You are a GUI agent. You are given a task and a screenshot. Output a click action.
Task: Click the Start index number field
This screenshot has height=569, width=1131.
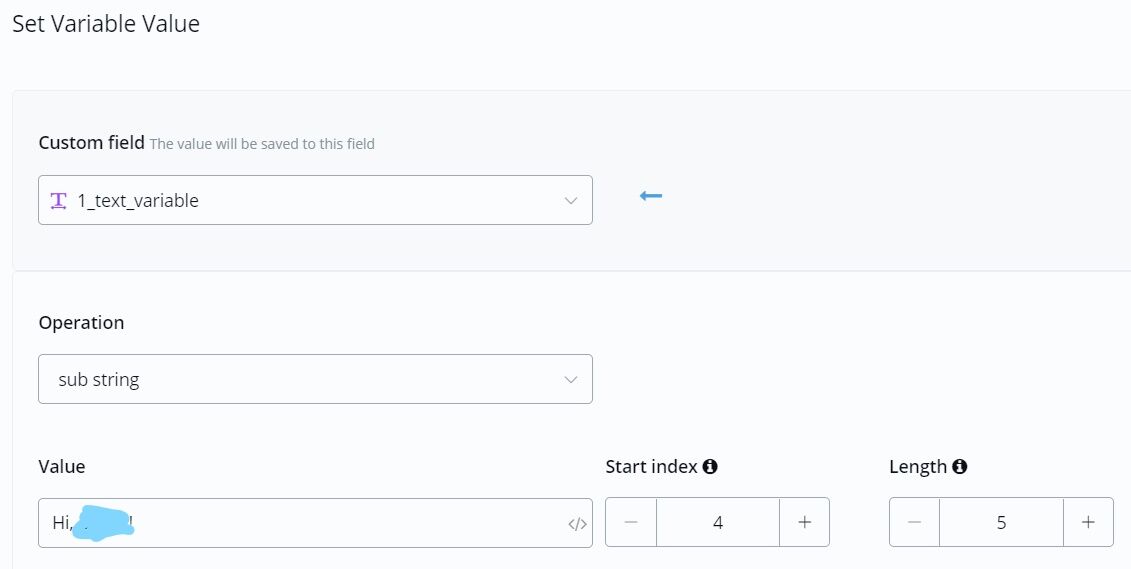tap(718, 522)
